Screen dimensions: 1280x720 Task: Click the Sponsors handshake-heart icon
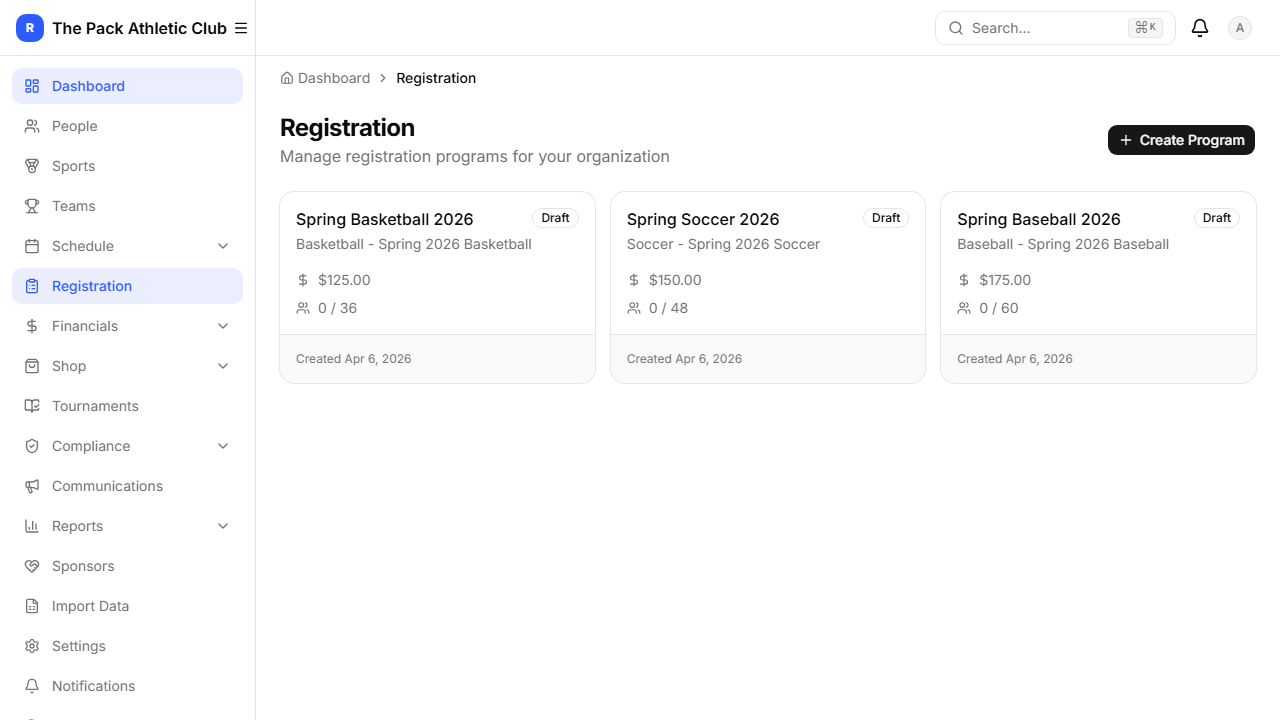click(x=32, y=566)
